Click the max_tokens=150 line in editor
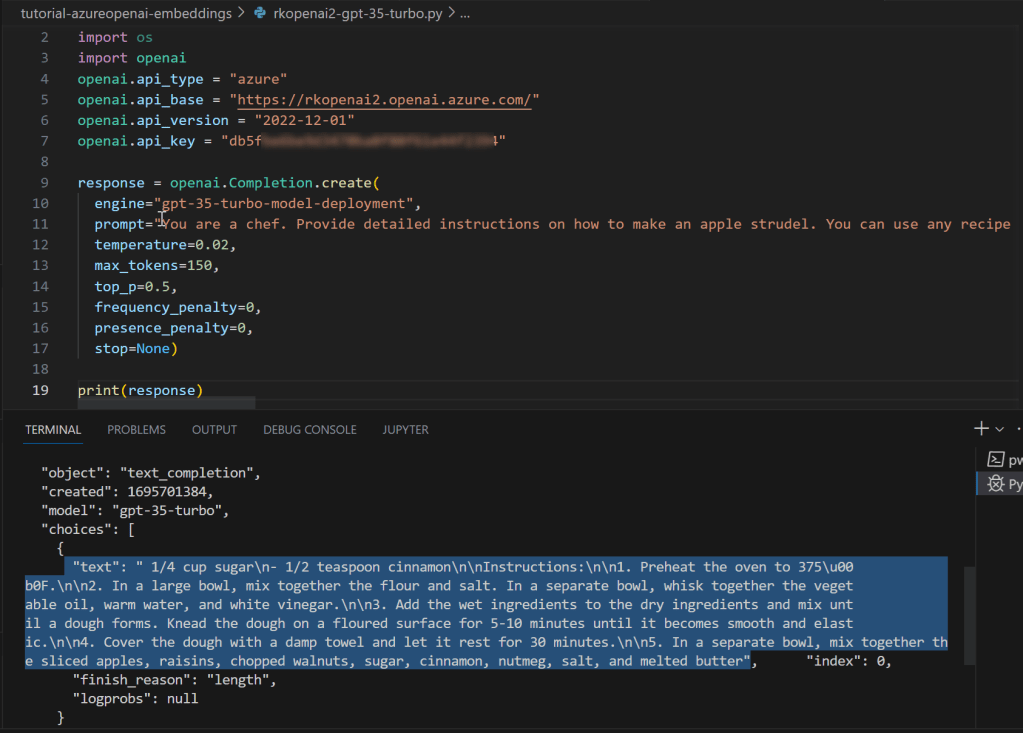The height and width of the screenshot is (733, 1023). point(154,266)
